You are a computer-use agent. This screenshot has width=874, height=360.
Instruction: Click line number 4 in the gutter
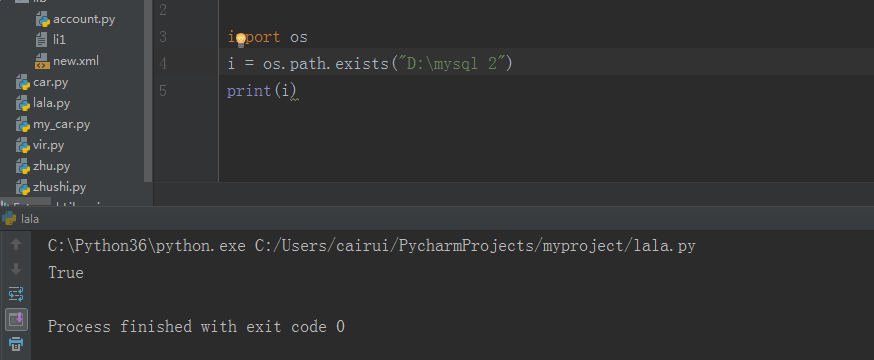coord(163,64)
